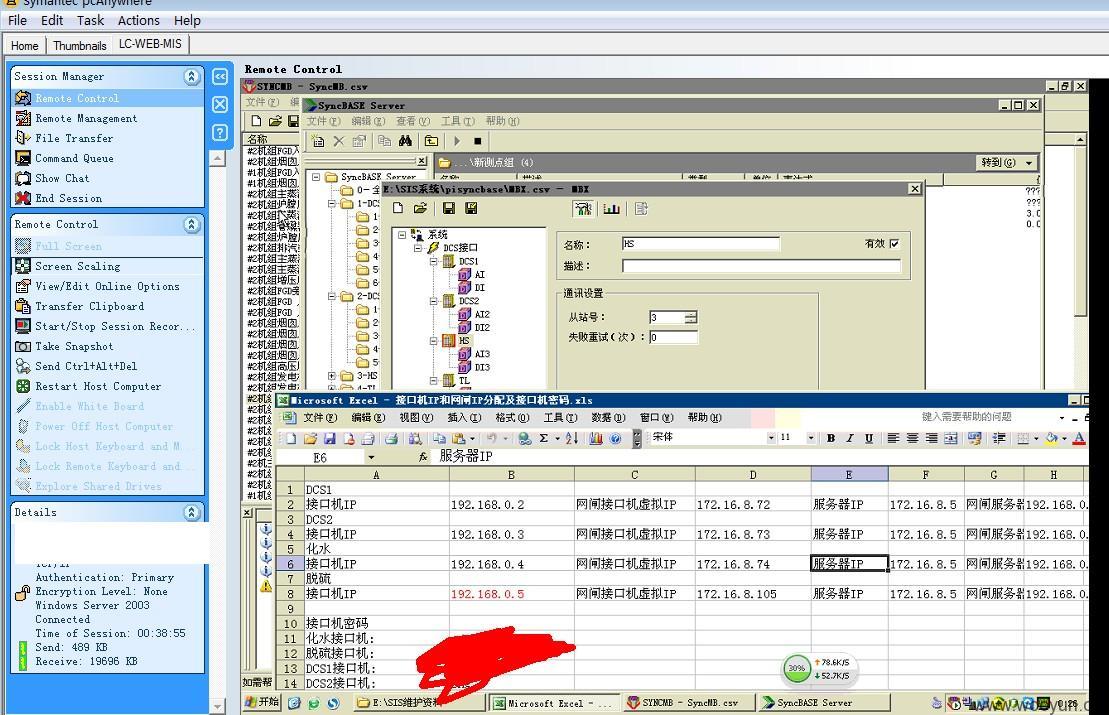Open Remote Management in Session Manager

[x=86, y=118]
